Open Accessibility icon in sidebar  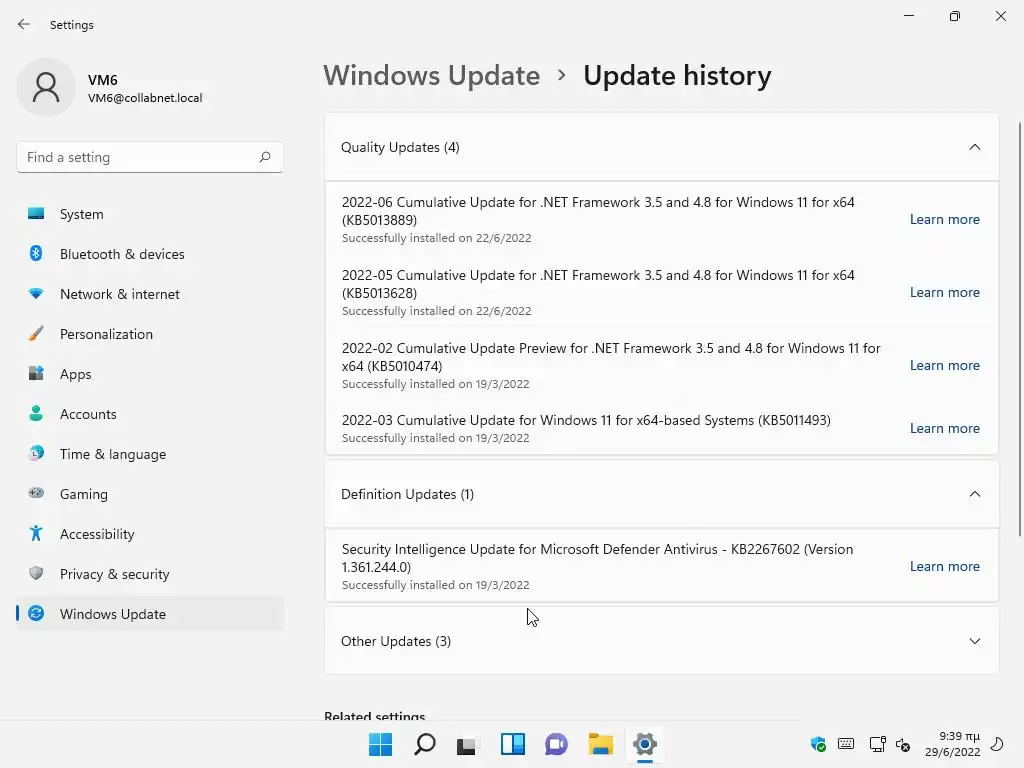pos(36,534)
